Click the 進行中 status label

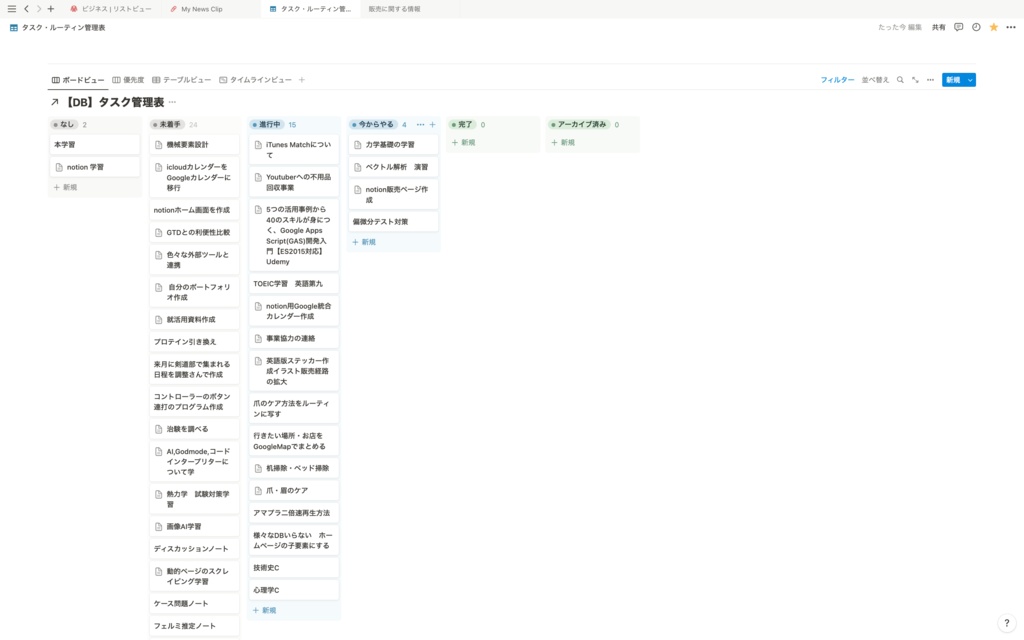(266, 124)
